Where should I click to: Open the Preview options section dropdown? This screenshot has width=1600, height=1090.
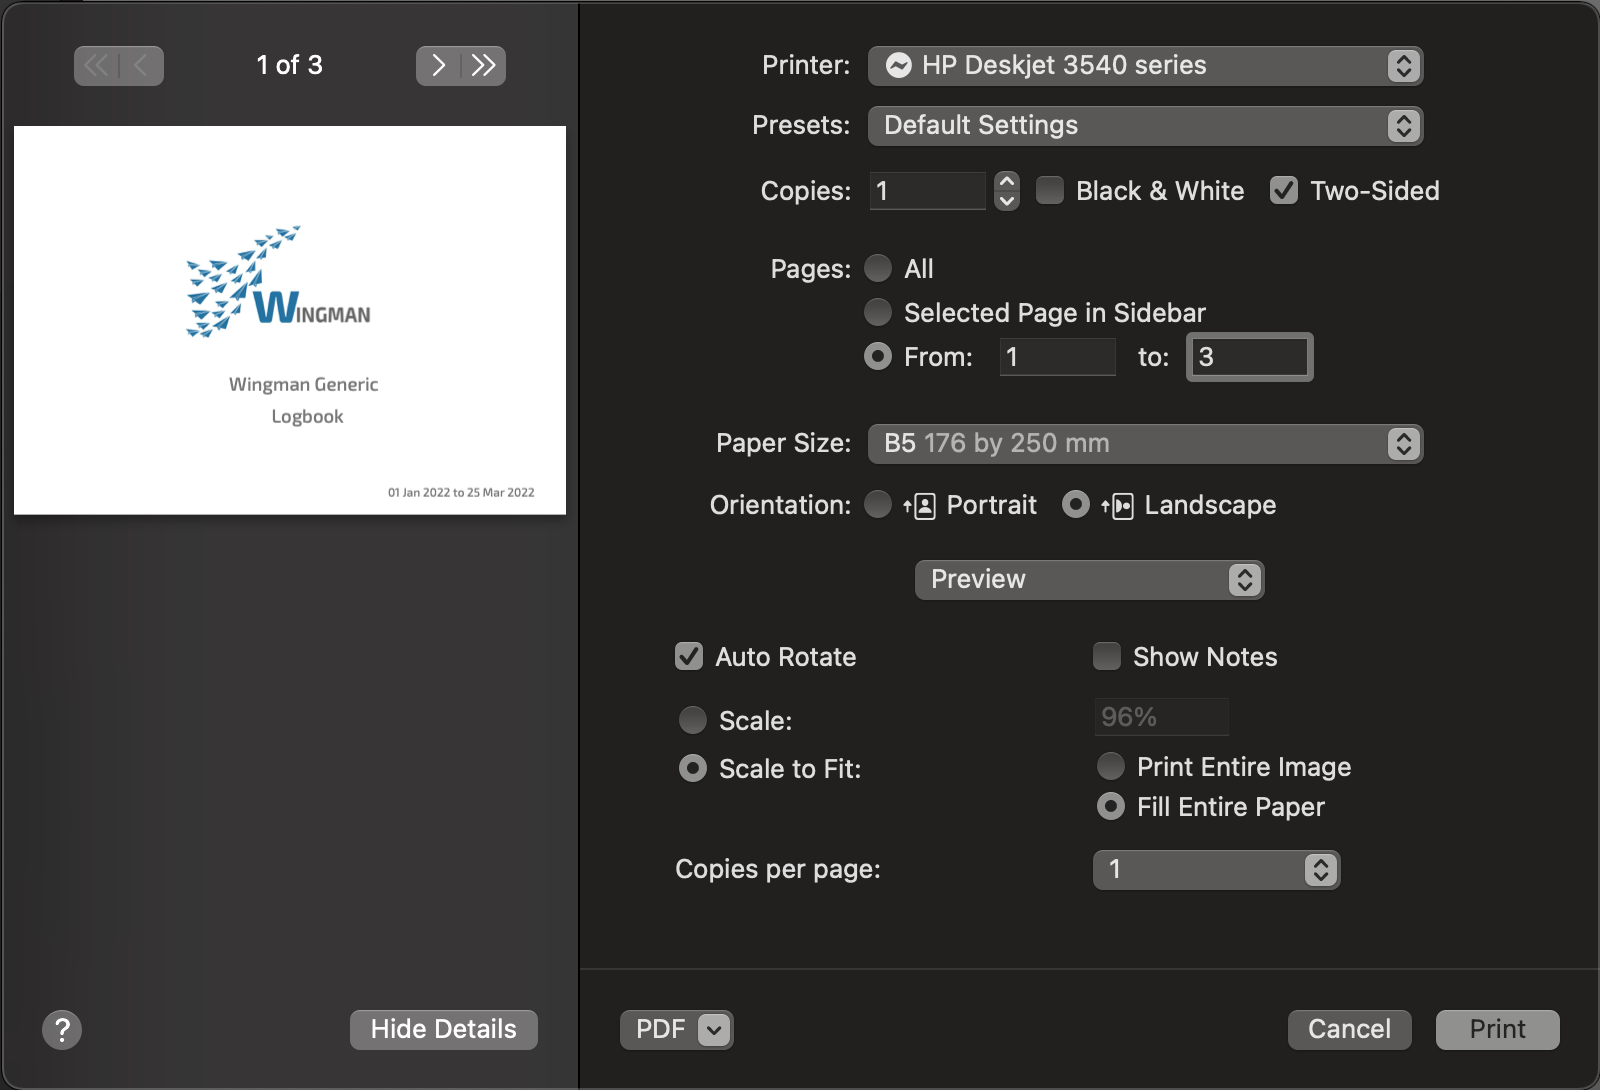pyautogui.click(x=1089, y=580)
